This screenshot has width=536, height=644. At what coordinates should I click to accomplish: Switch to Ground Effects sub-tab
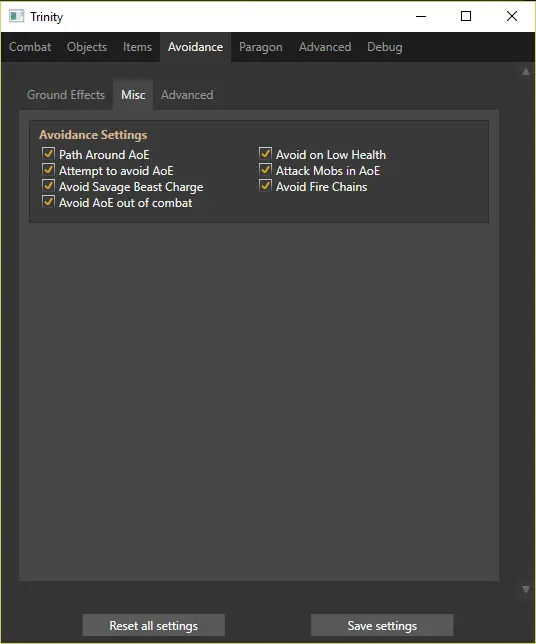click(66, 95)
